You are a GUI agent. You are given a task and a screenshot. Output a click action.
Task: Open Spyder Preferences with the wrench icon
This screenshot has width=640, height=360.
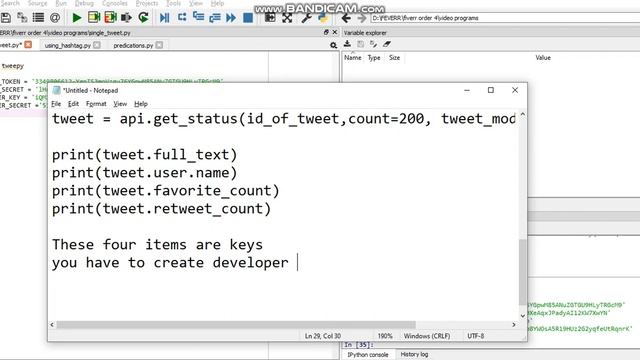click(x=306, y=18)
